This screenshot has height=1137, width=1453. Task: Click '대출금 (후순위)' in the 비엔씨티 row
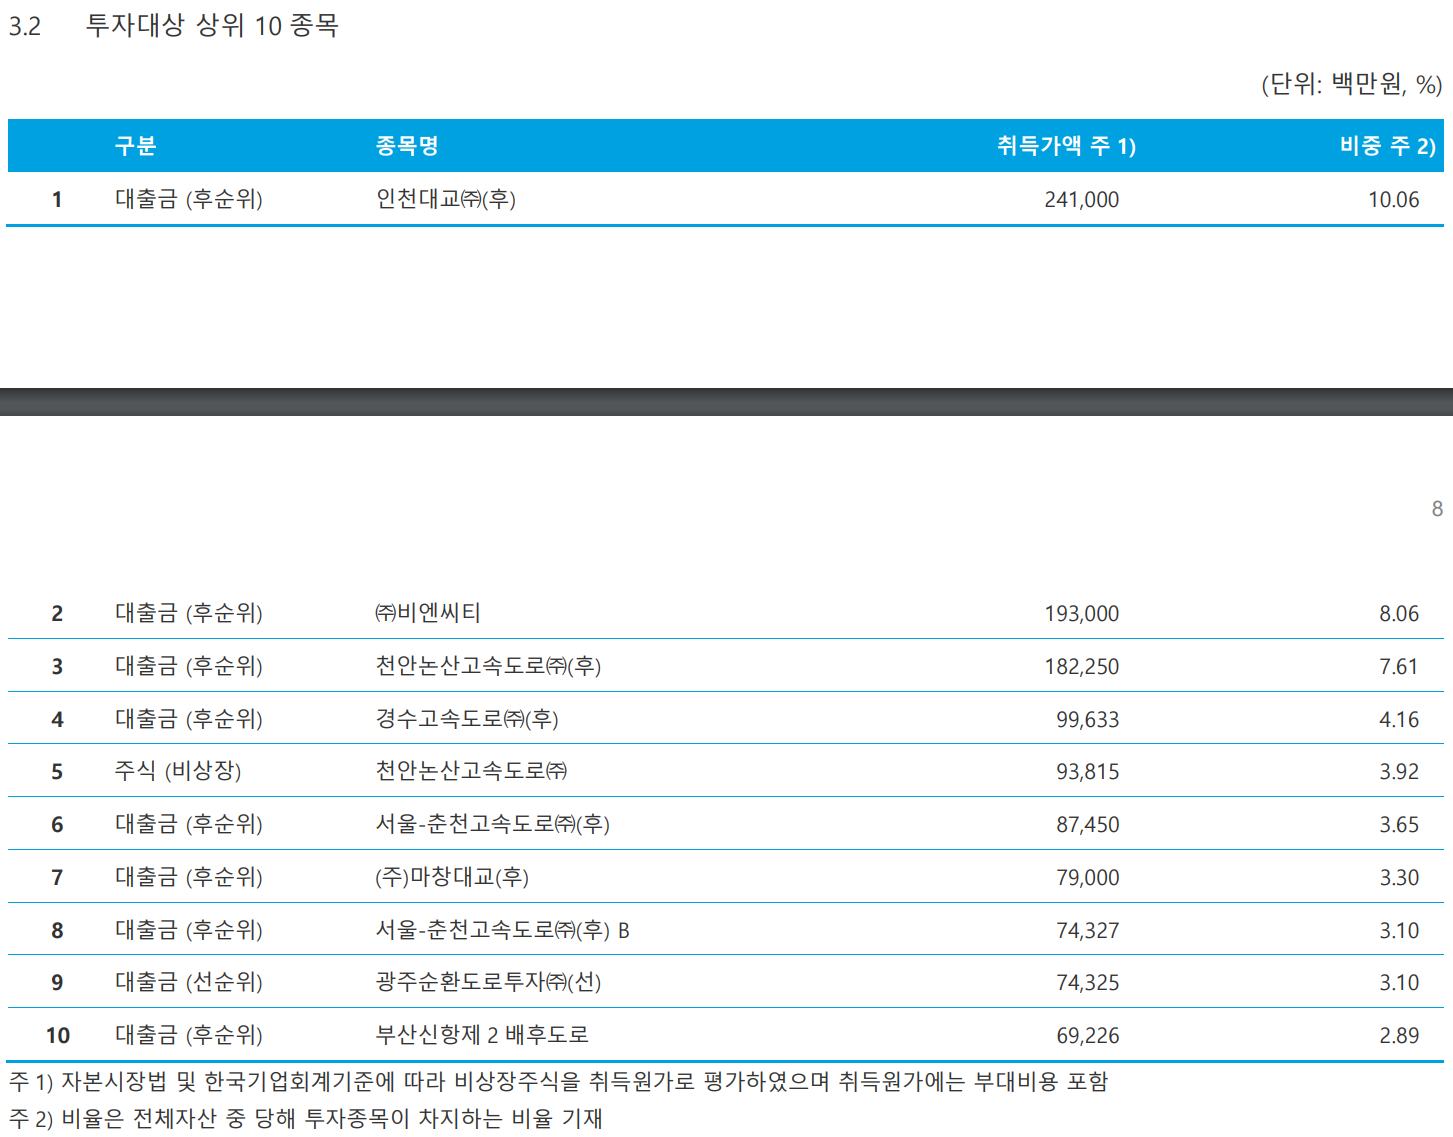pyautogui.click(x=189, y=613)
